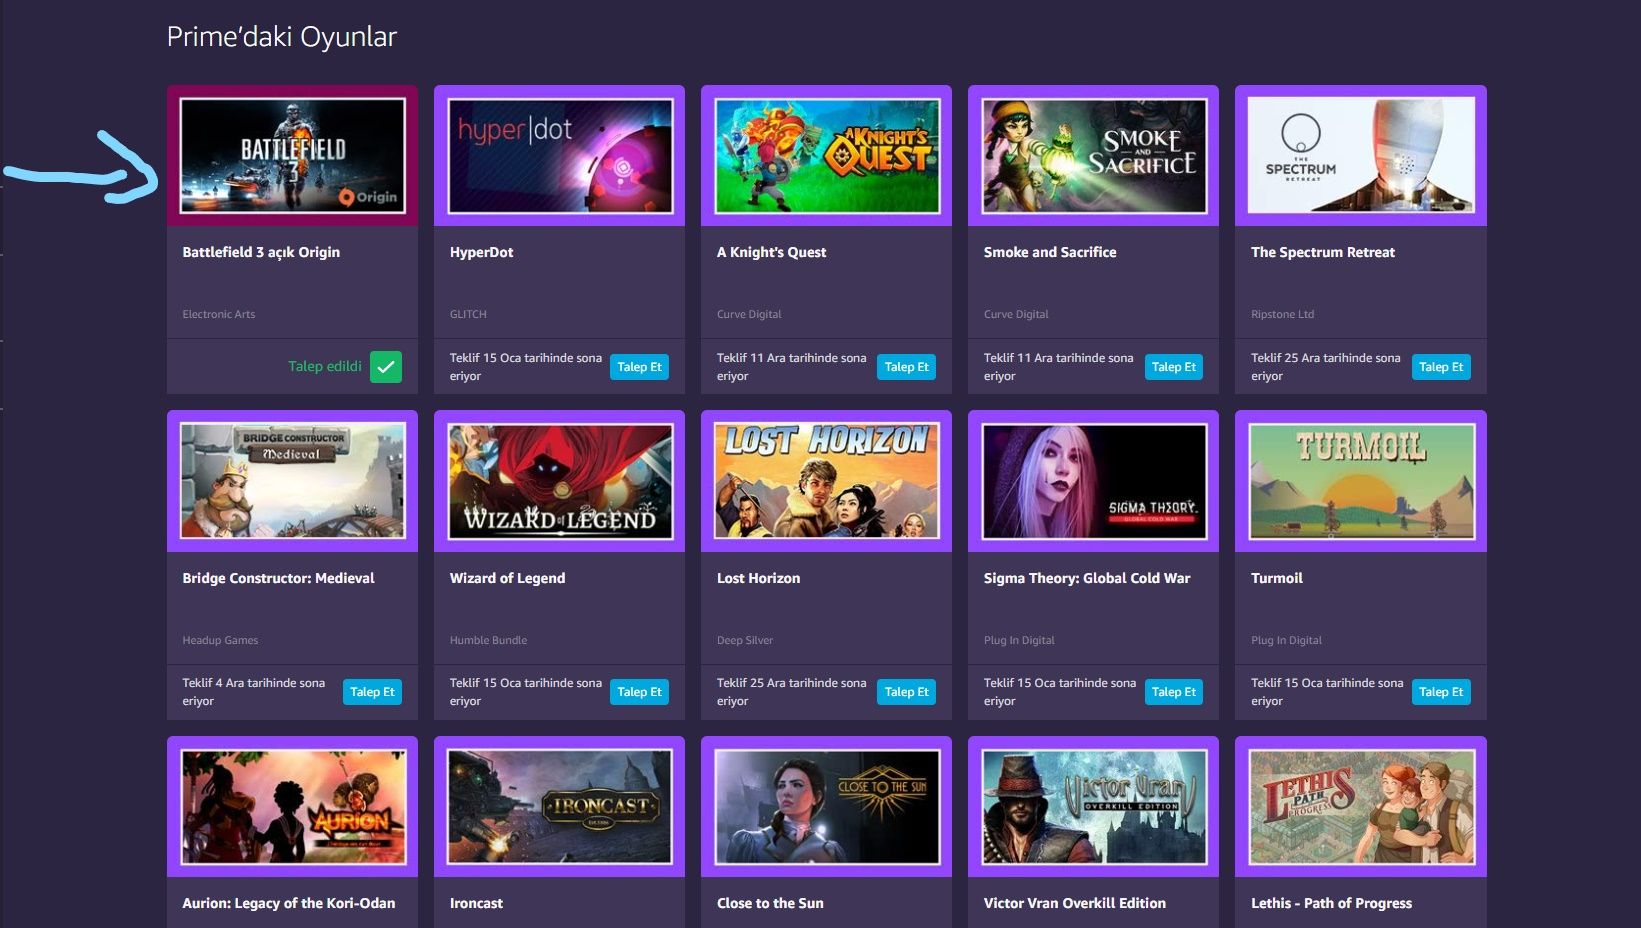Screen dimensions: 1641x928
Task: Click the 'Electronic Arts' publisher label
Action: pyautogui.click(x=218, y=314)
